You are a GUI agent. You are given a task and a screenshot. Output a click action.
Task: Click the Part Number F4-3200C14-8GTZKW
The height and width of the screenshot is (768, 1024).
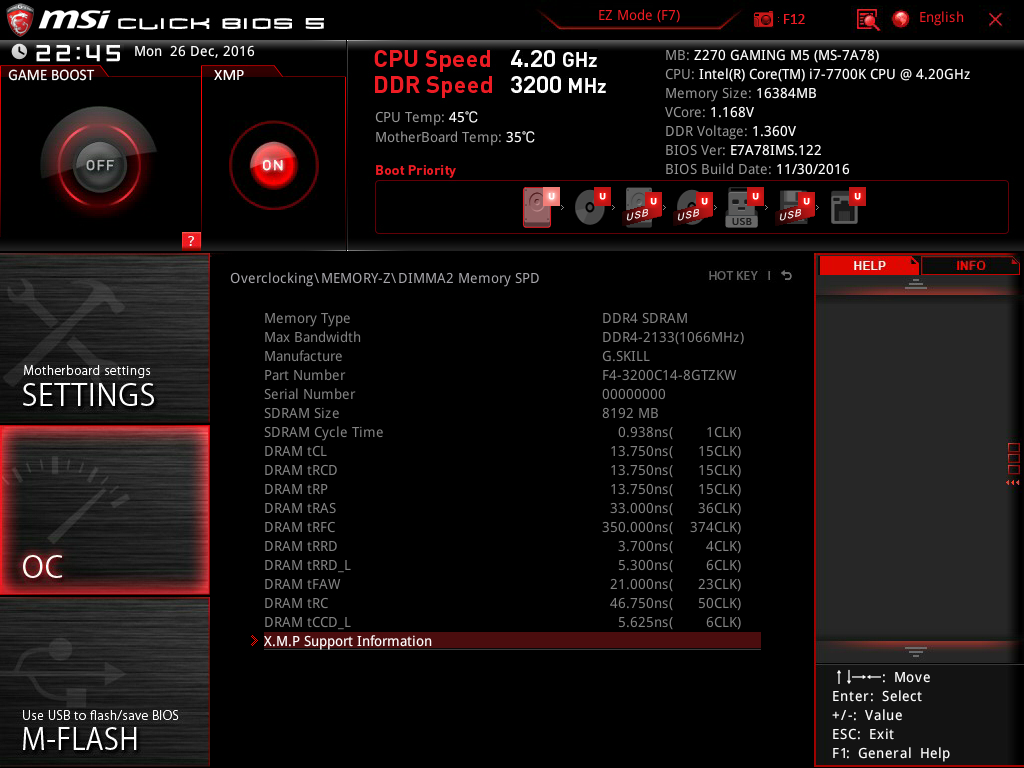point(669,375)
